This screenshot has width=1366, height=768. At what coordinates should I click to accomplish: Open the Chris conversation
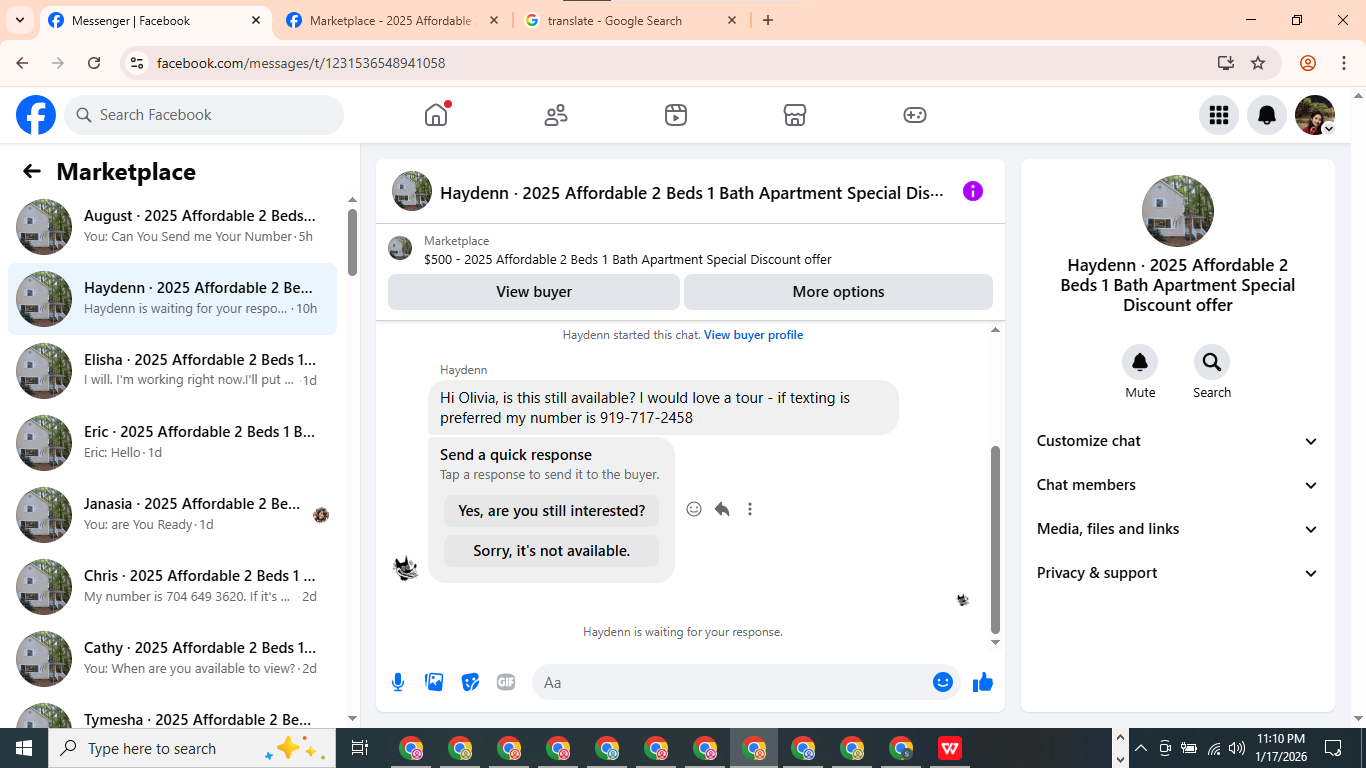tap(172, 587)
